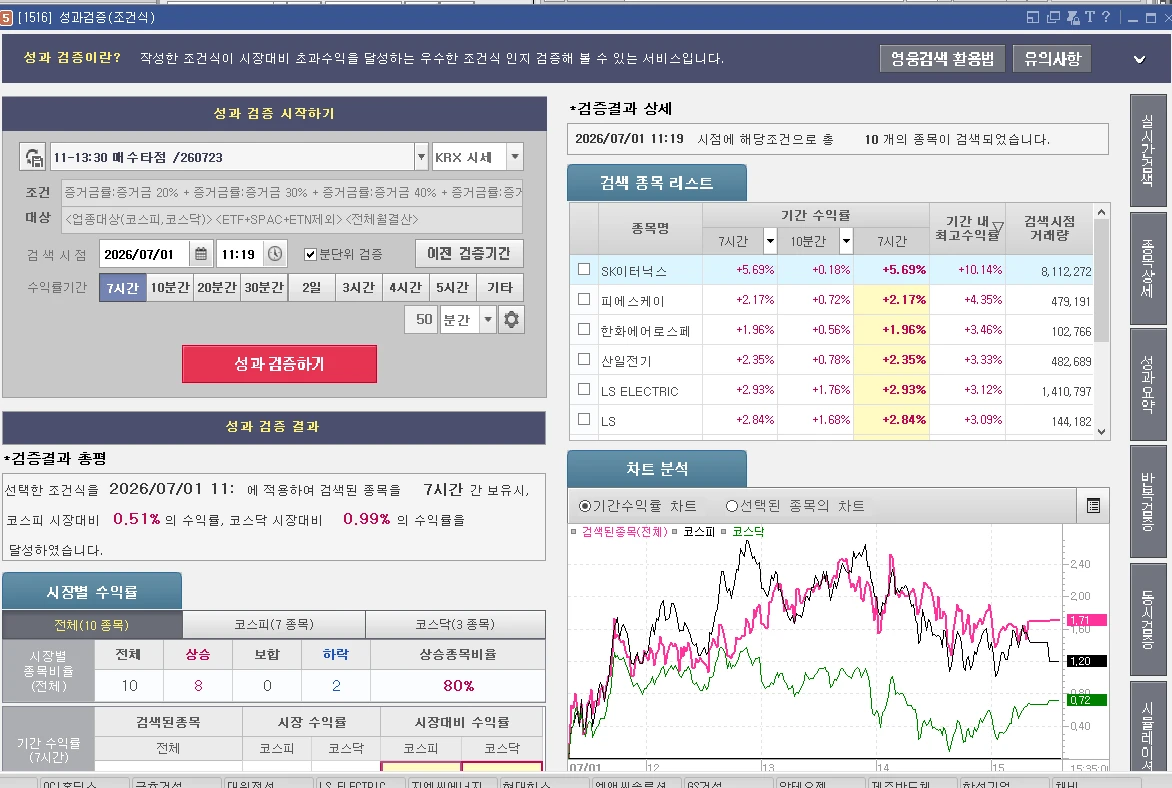This screenshot has height=788, width=1172.
Task: Check the LS ELECTRIC row checkbox
Action: (x=584, y=389)
